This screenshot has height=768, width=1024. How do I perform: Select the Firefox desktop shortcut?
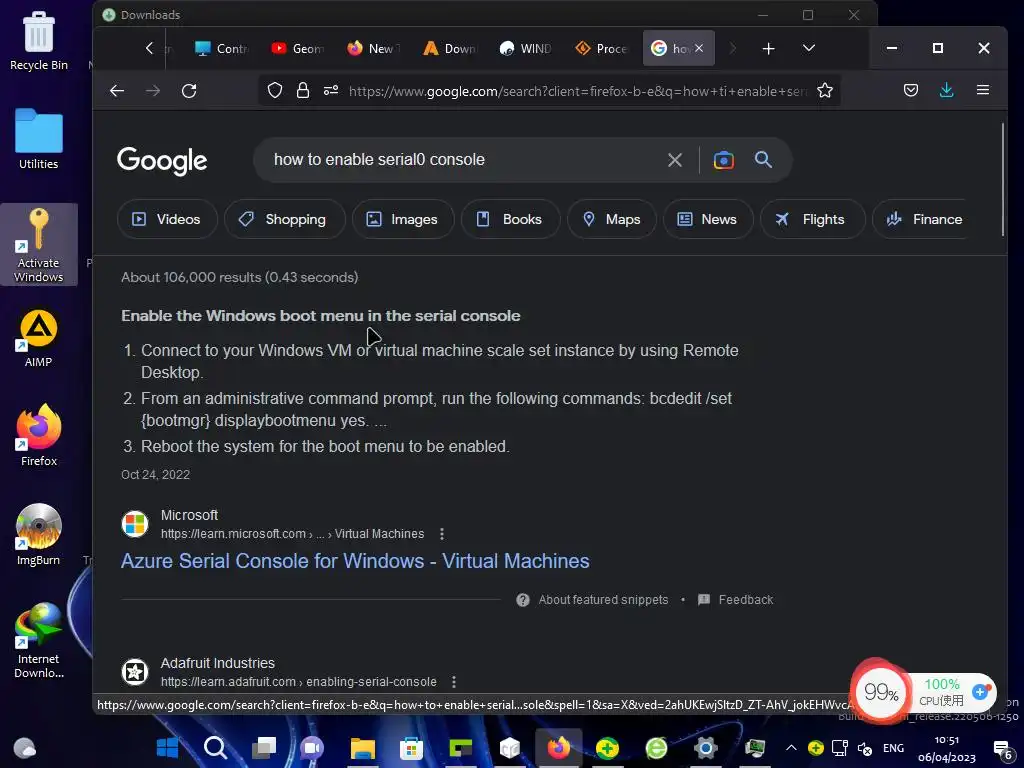pos(39,436)
